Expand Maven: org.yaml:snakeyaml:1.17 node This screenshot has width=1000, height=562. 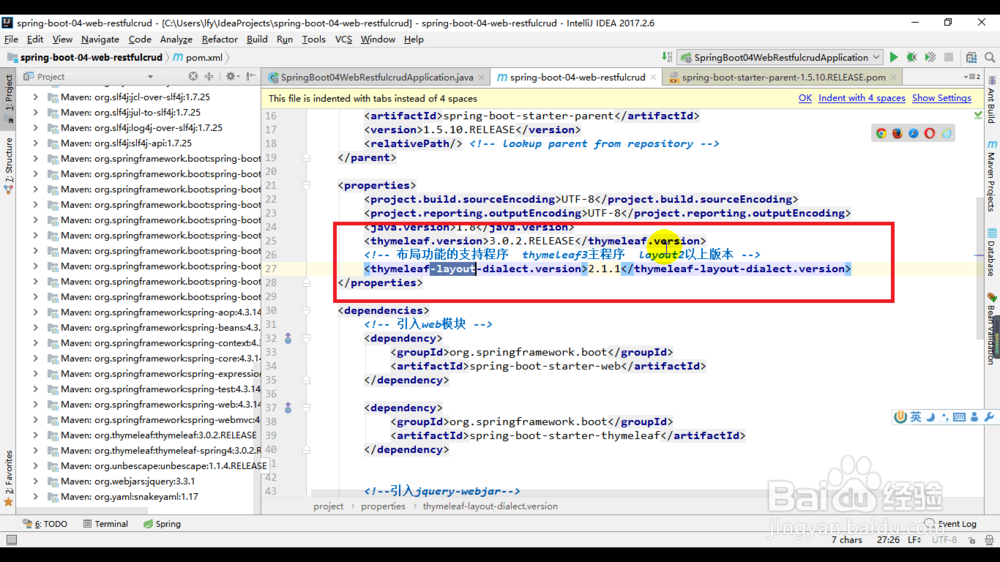(x=36, y=496)
